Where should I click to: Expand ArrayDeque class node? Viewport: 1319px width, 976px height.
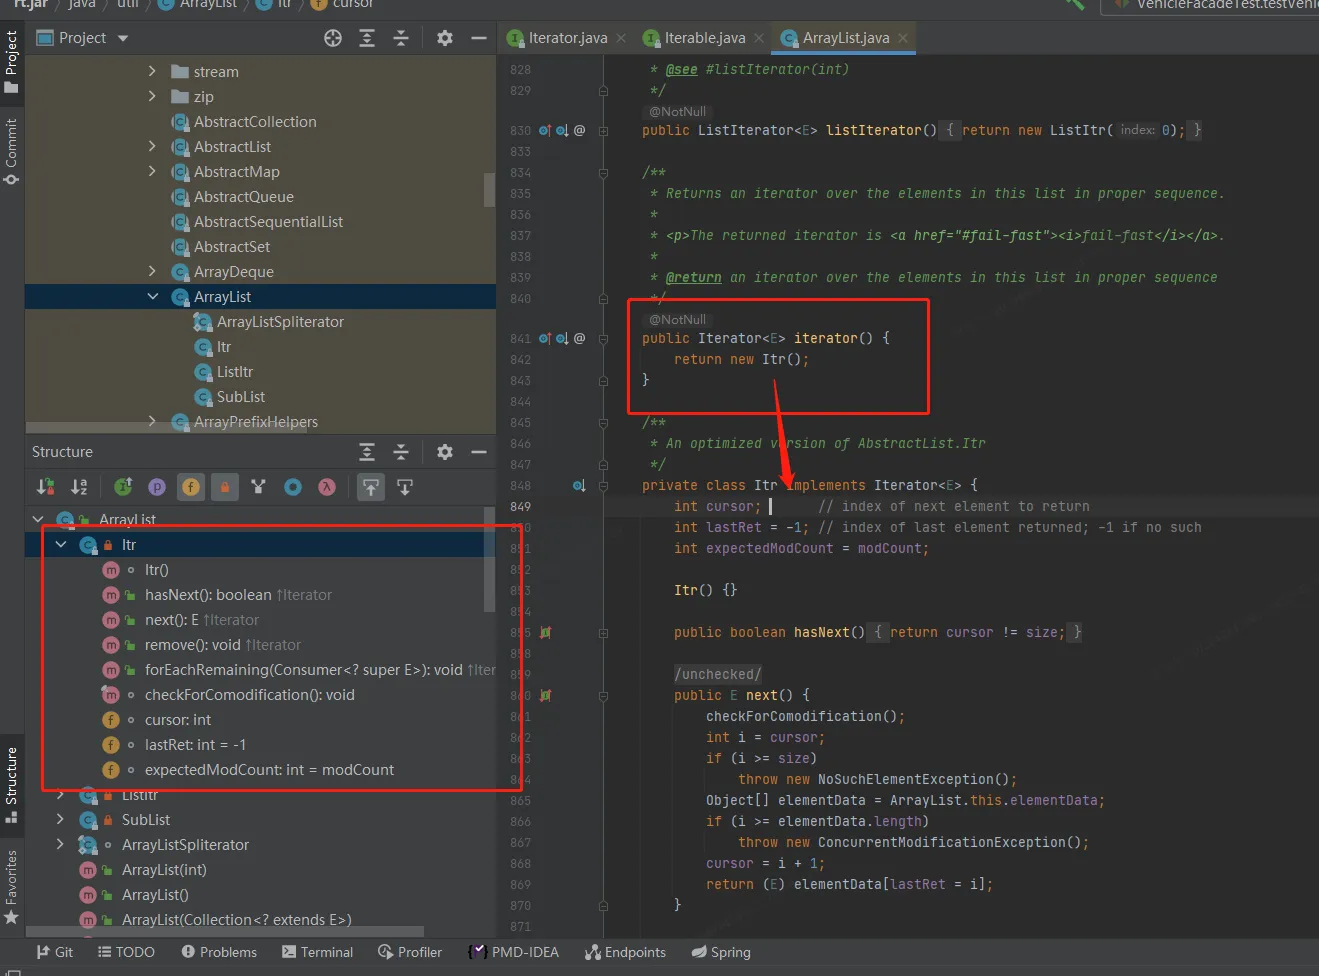[x=152, y=271]
